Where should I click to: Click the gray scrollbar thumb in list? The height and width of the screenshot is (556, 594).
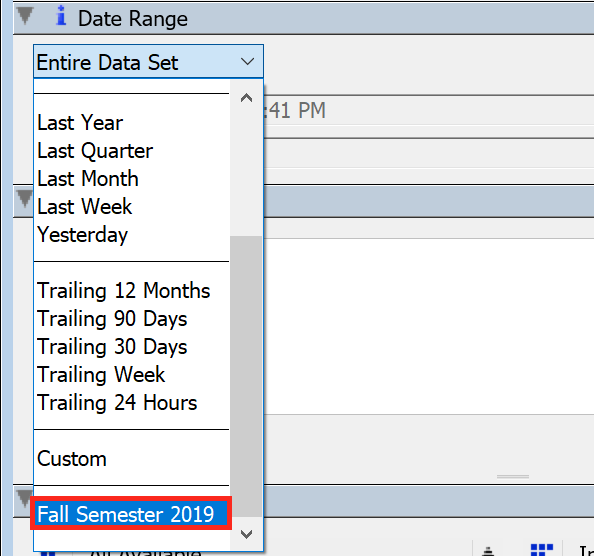(x=246, y=376)
